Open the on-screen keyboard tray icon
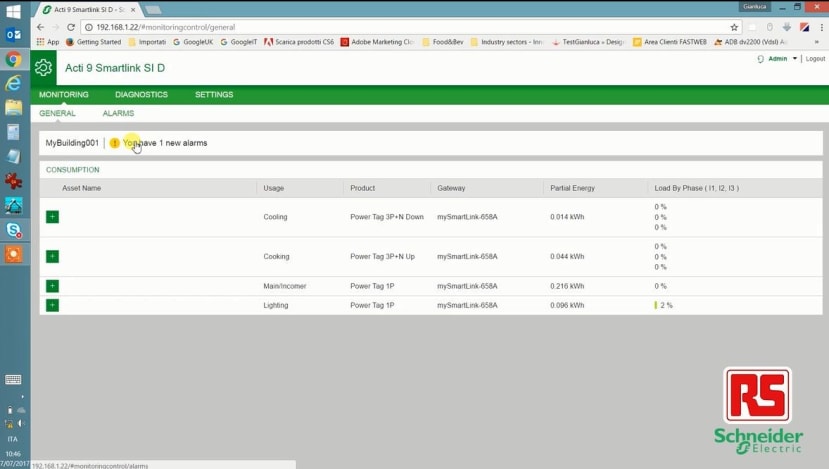This screenshot has height=469, width=829. point(13,380)
